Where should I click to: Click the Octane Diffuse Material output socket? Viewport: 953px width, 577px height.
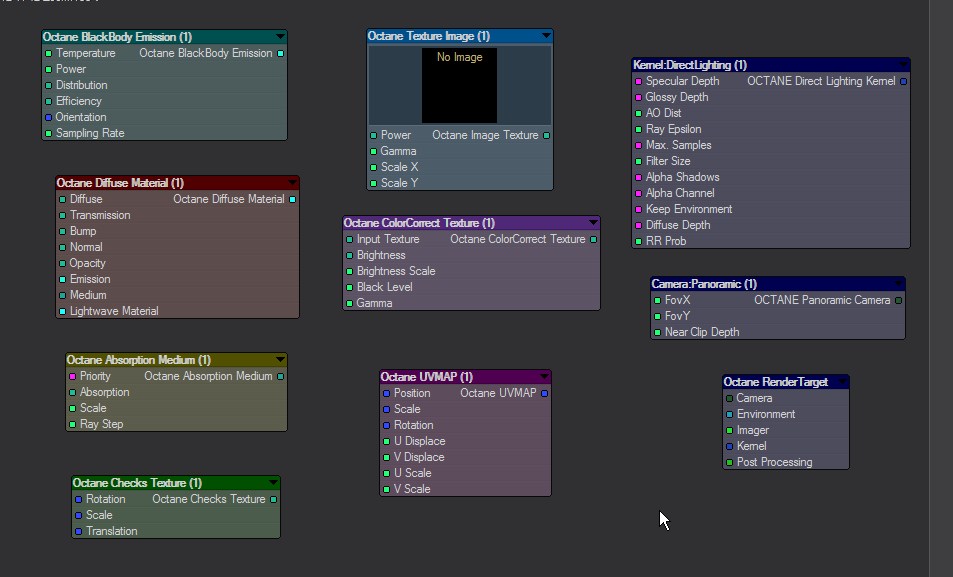point(292,199)
